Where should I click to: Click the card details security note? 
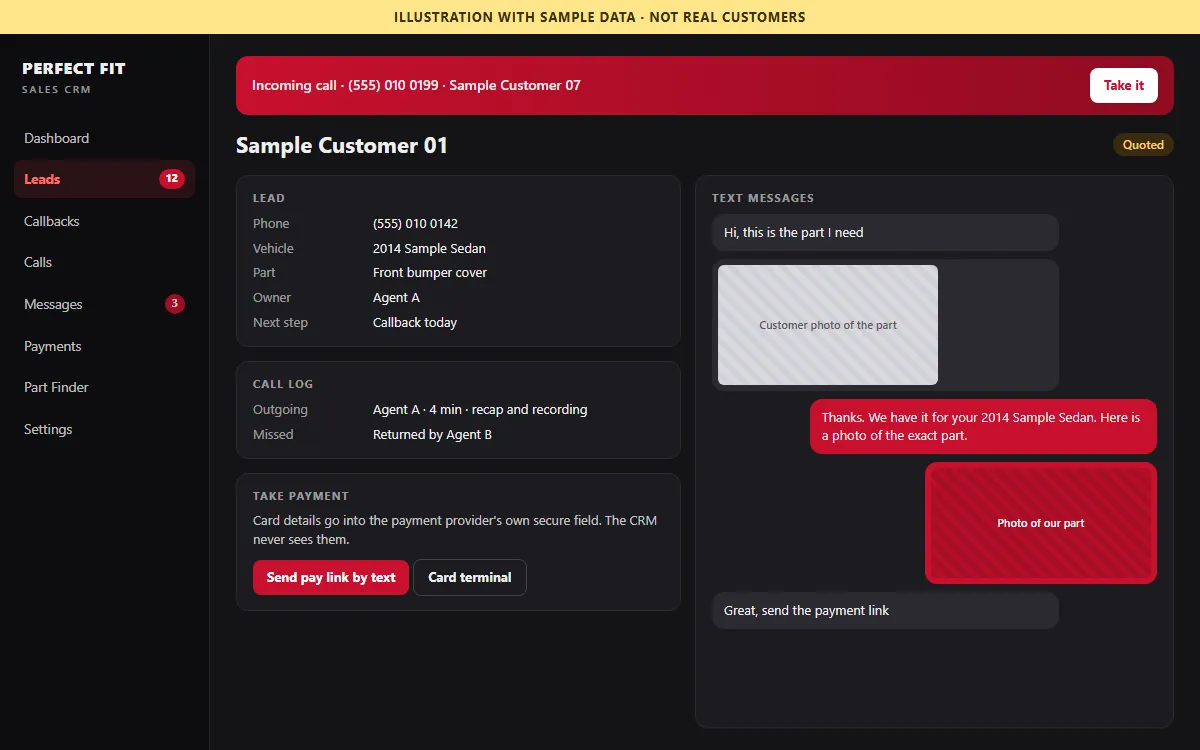pyautogui.click(x=455, y=530)
